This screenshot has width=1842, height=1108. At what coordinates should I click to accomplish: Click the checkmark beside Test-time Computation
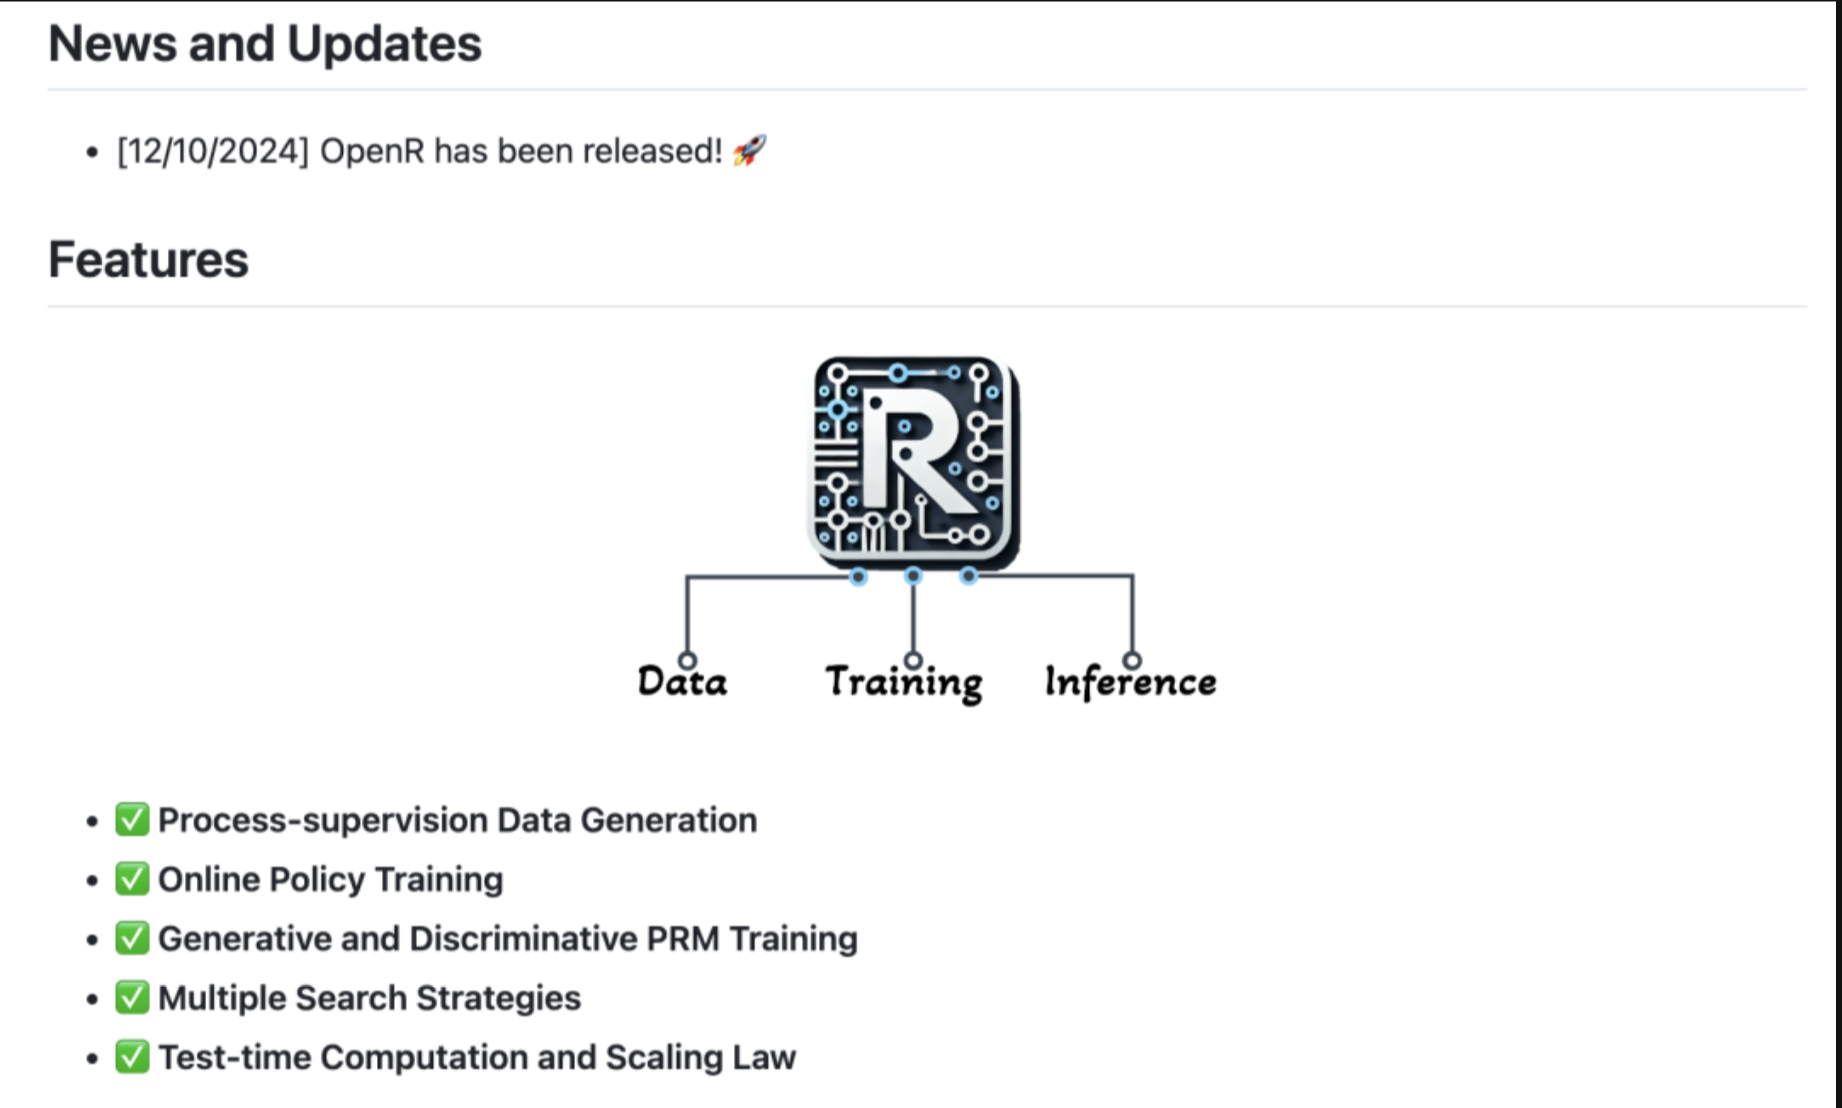pyautogui.click(x=132, y=1056)
